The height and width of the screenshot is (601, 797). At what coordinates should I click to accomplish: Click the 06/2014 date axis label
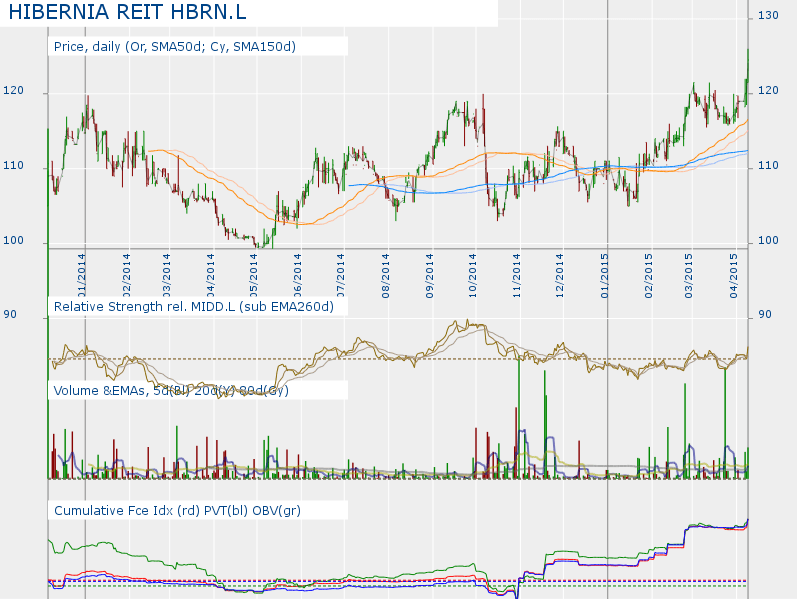point(297,276)
